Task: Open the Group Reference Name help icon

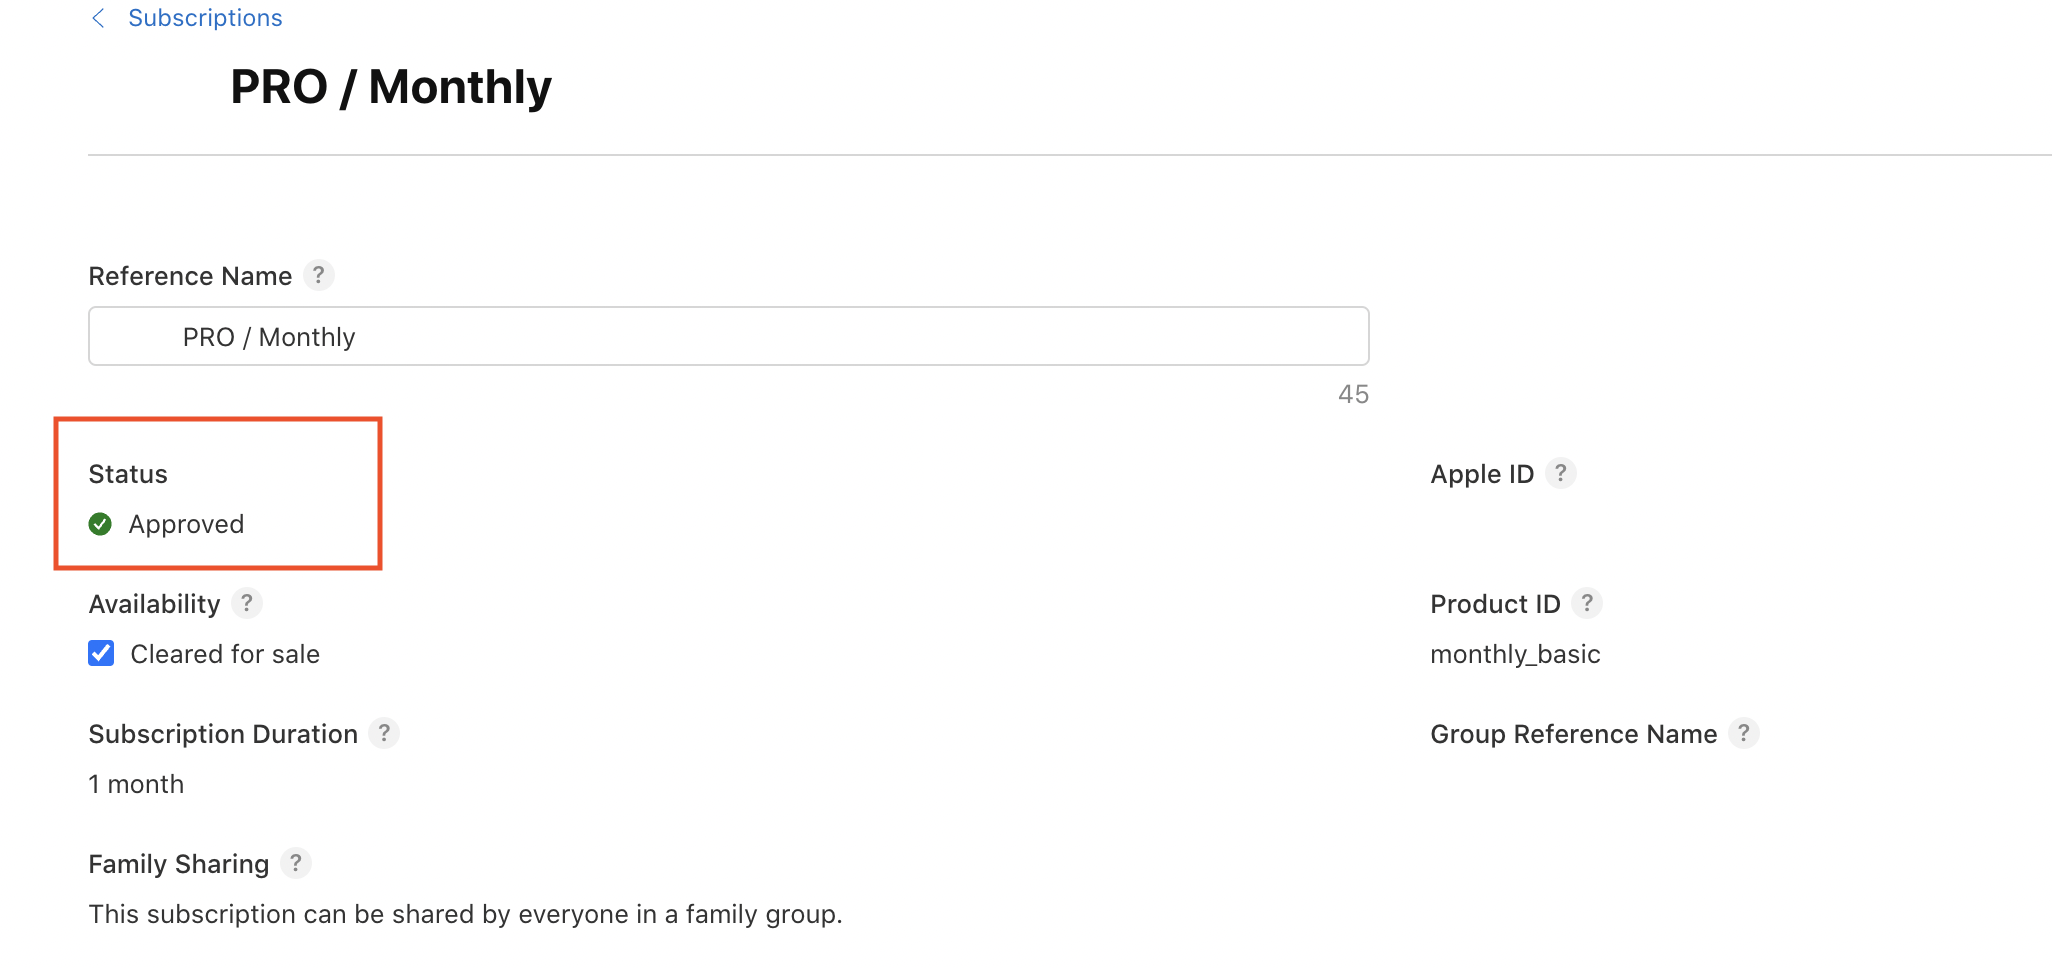Action: coord(1743,733)
